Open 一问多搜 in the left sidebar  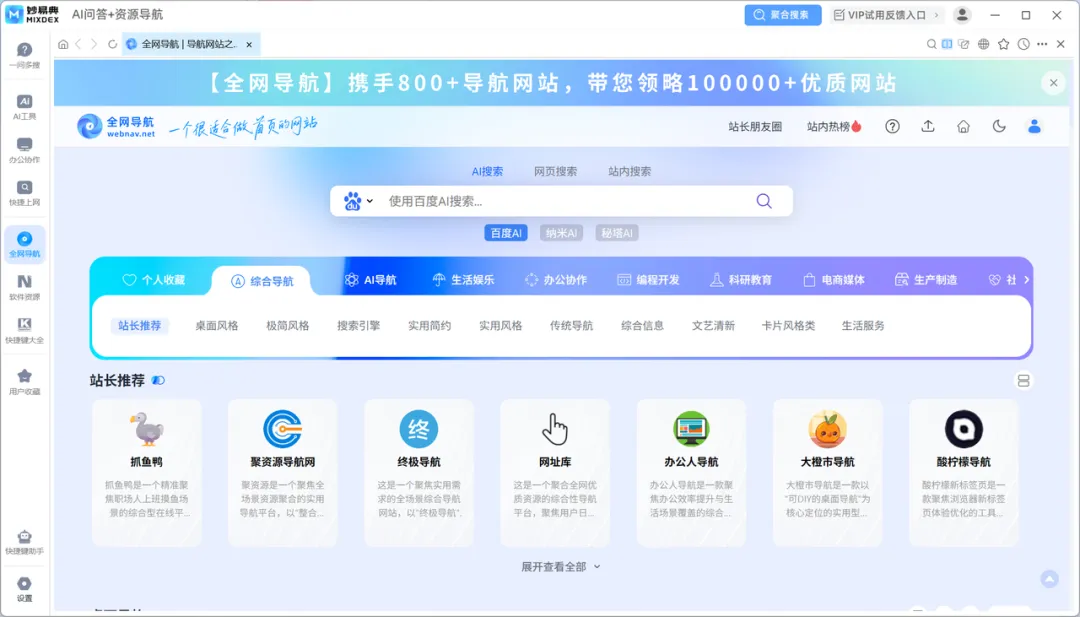click(24, 56)
